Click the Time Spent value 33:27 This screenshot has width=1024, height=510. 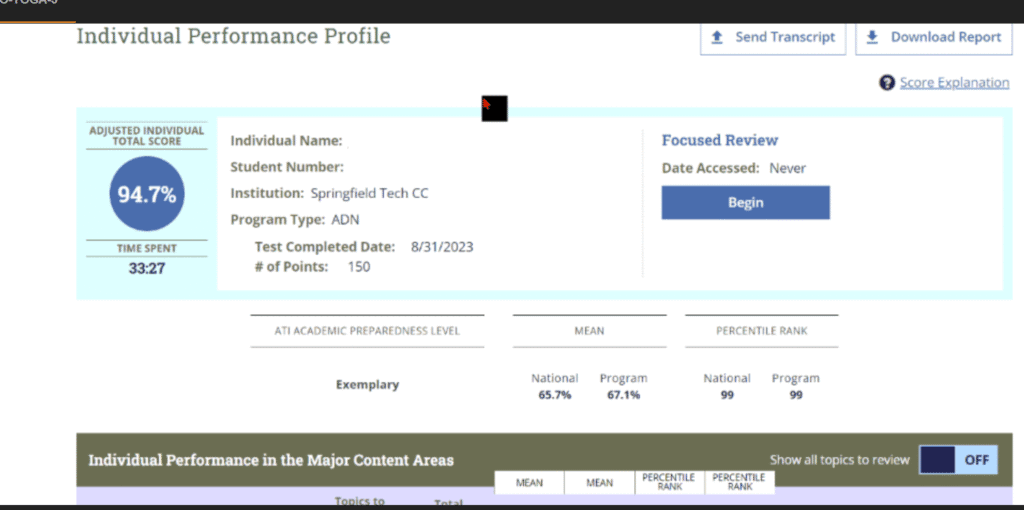147,268
